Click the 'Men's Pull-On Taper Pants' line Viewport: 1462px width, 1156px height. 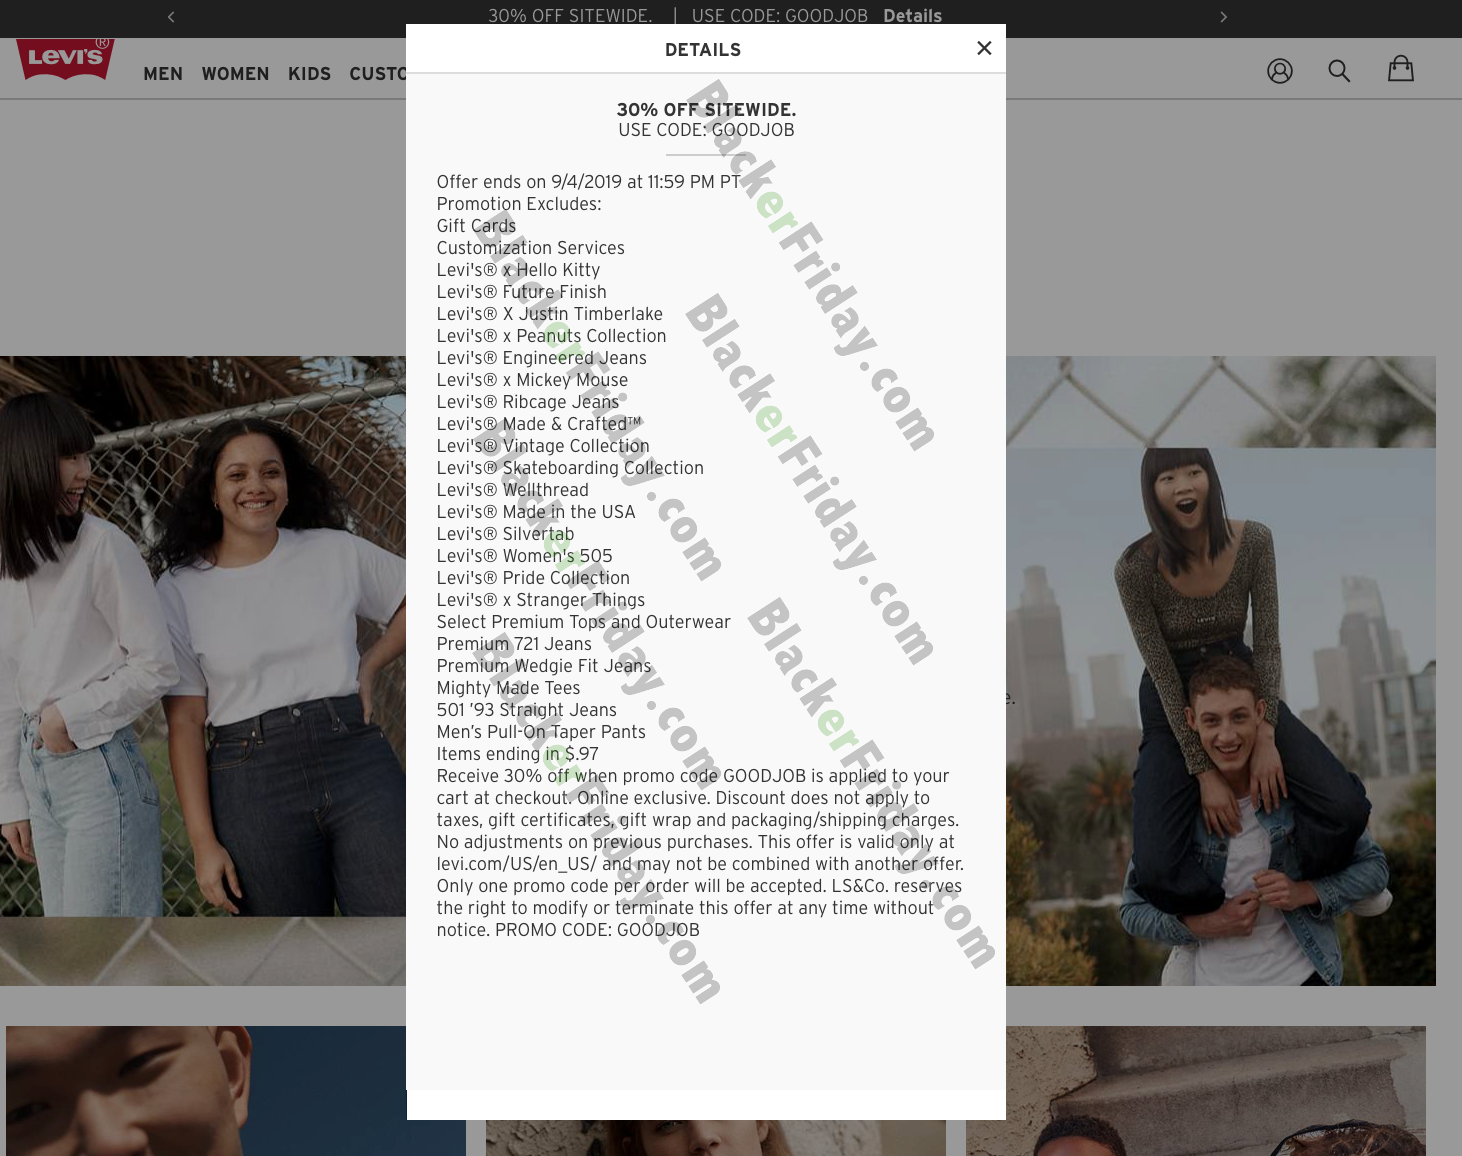pos(541,732)
